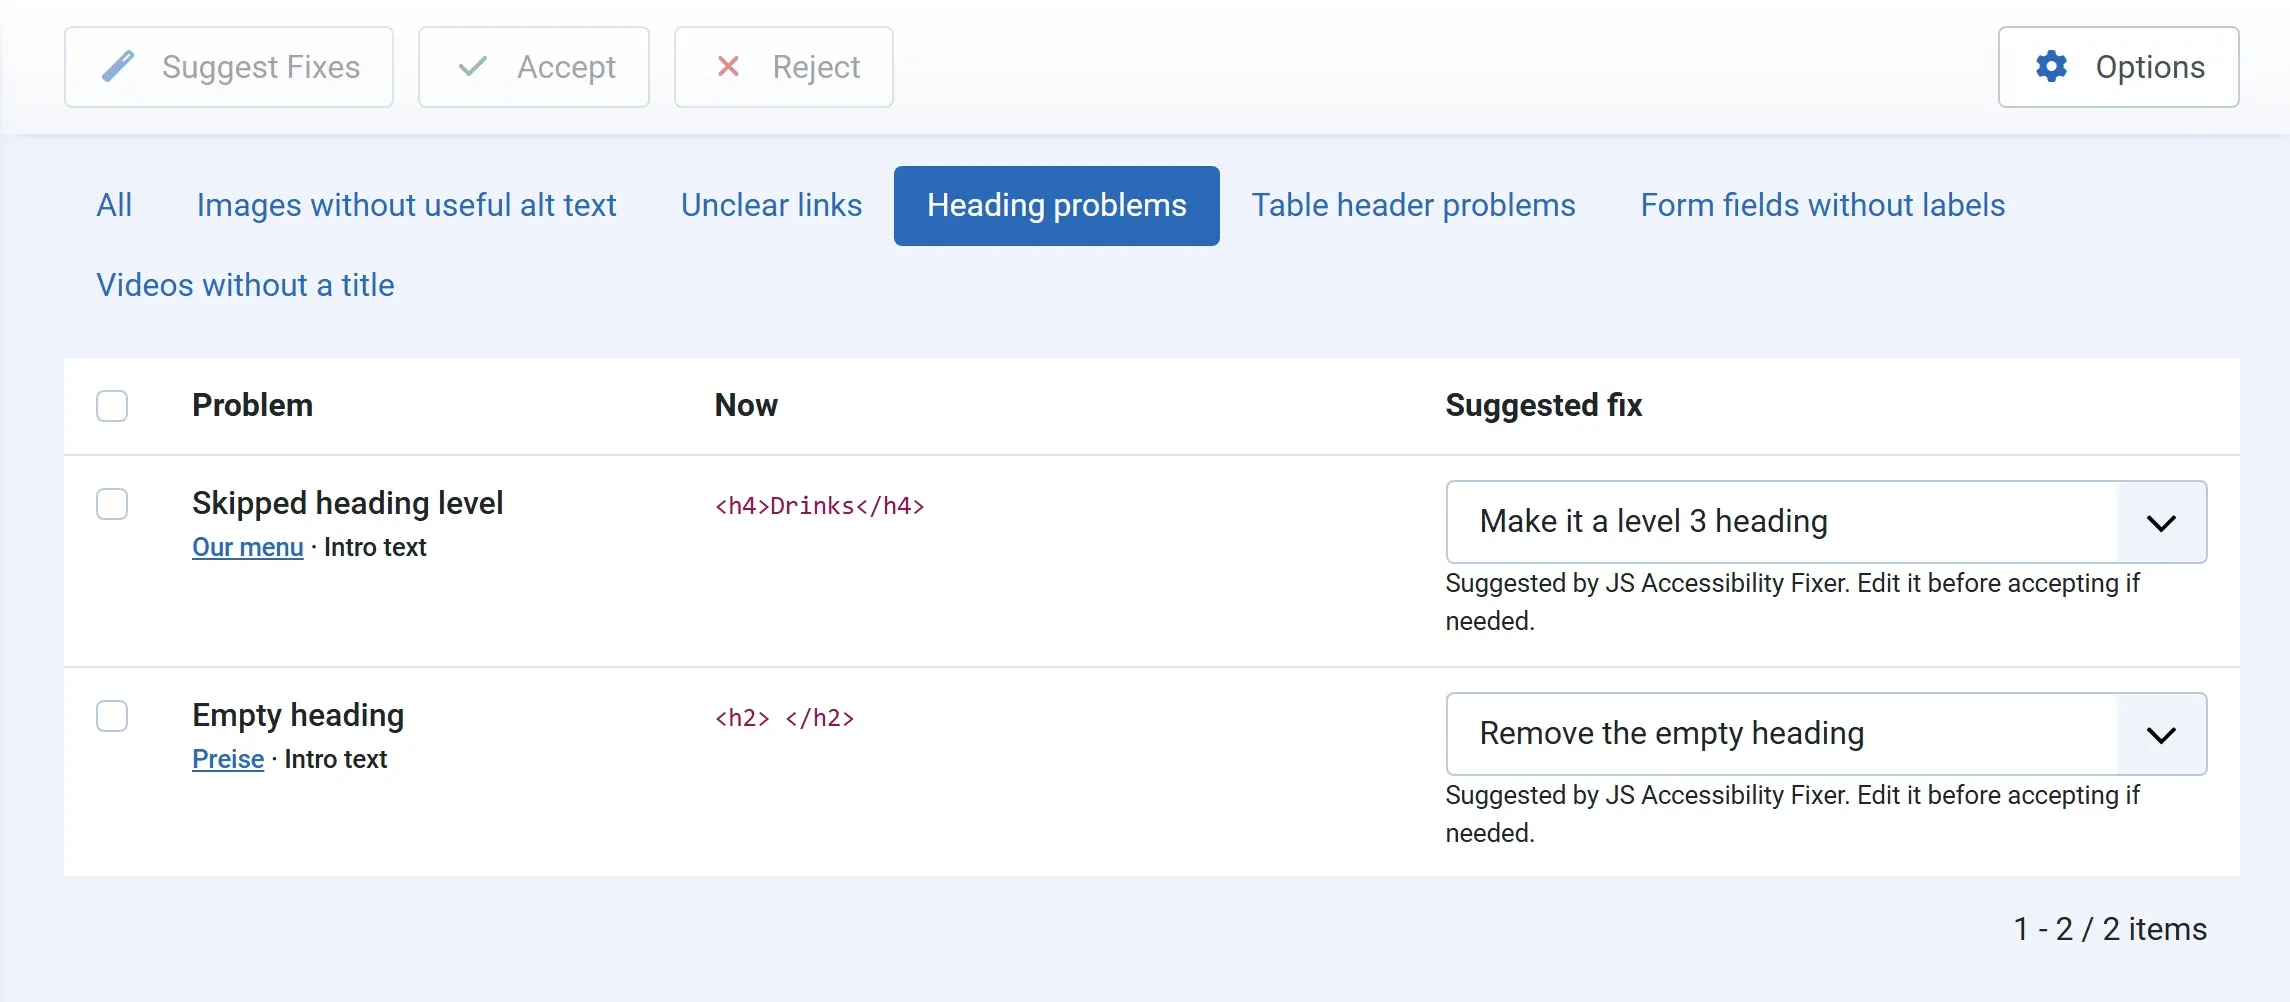Expand the 'Make it a level 3 heading' dropdown arrow

(2161, 522)
